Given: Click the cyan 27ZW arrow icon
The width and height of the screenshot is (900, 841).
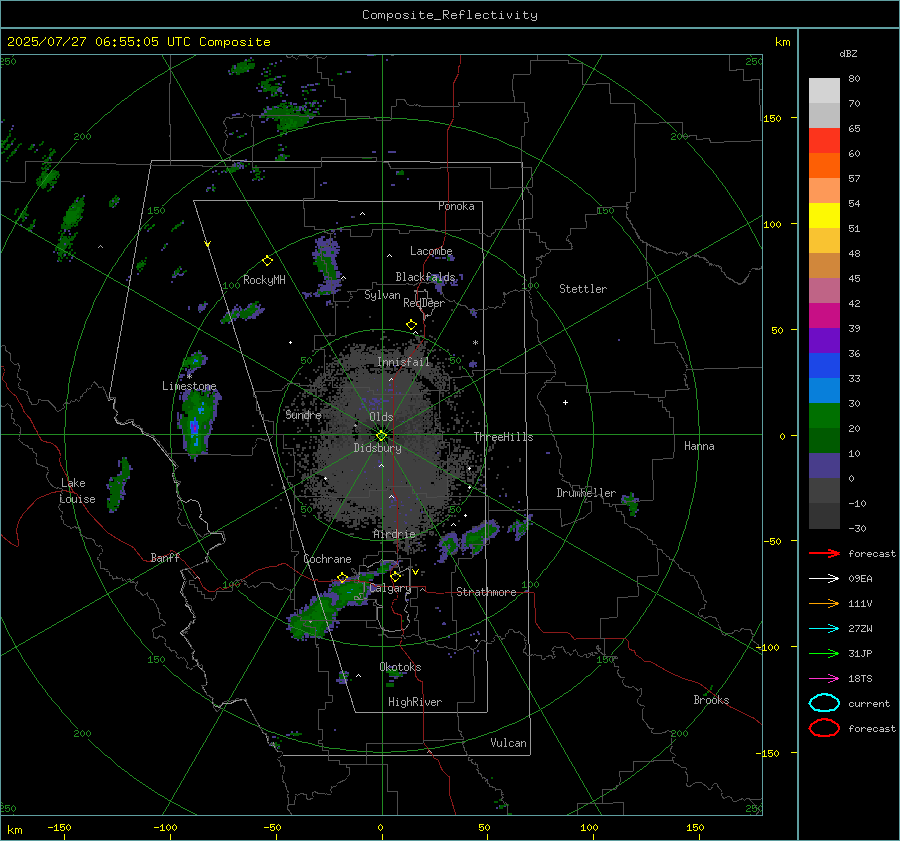Looking at the screenshot, I should point(824,629).
